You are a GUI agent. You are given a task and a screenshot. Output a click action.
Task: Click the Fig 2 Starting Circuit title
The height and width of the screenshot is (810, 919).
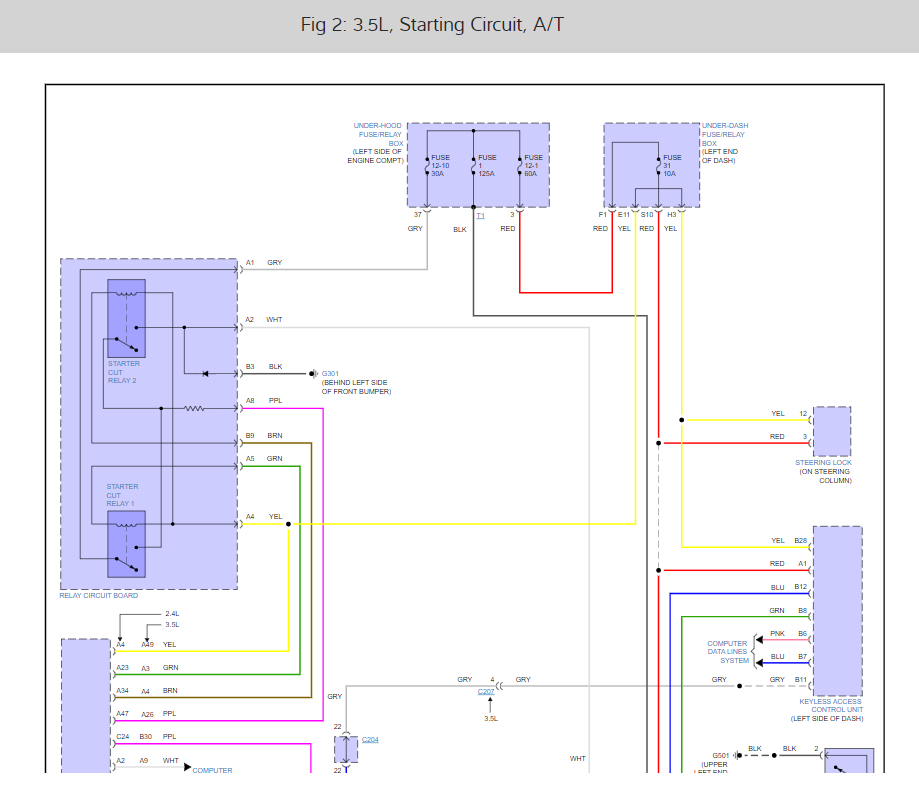[432, 25]
